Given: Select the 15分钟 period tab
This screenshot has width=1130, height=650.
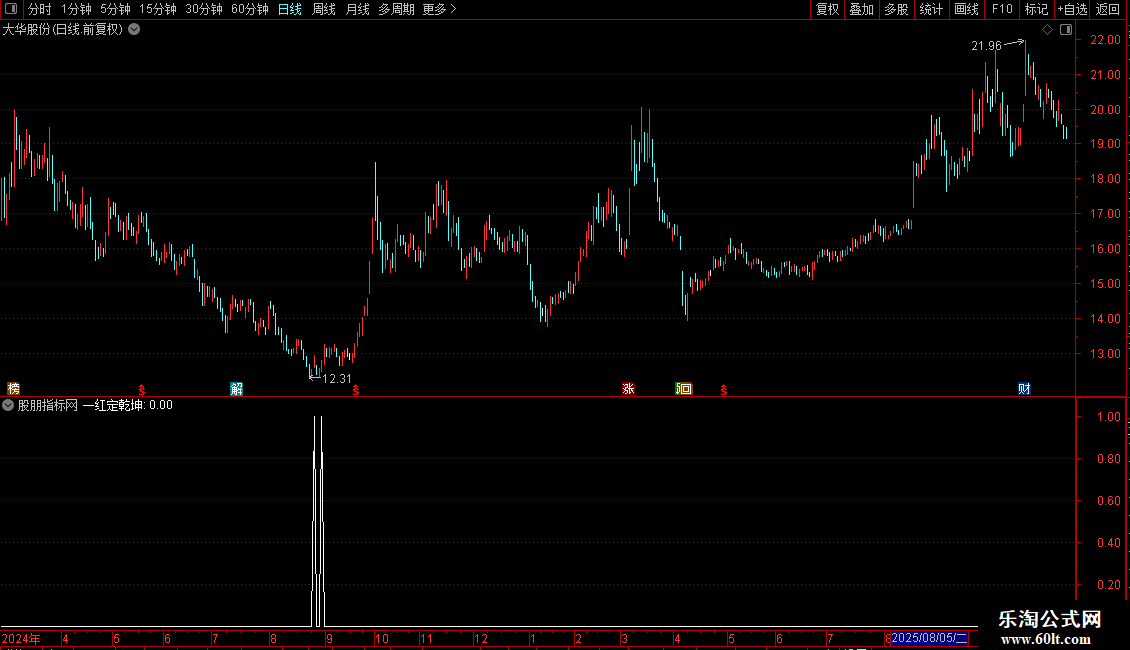Looking at the screenshot, I should coord(158,9).
